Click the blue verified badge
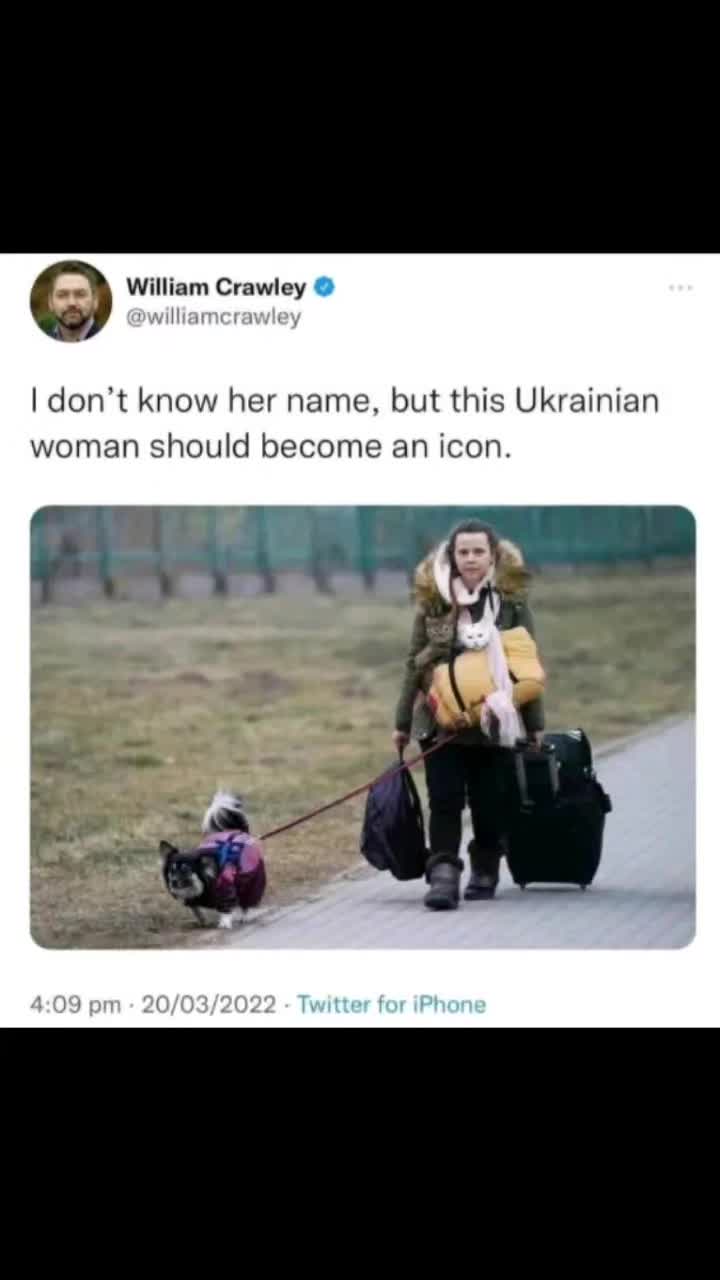 pos(324,288)
